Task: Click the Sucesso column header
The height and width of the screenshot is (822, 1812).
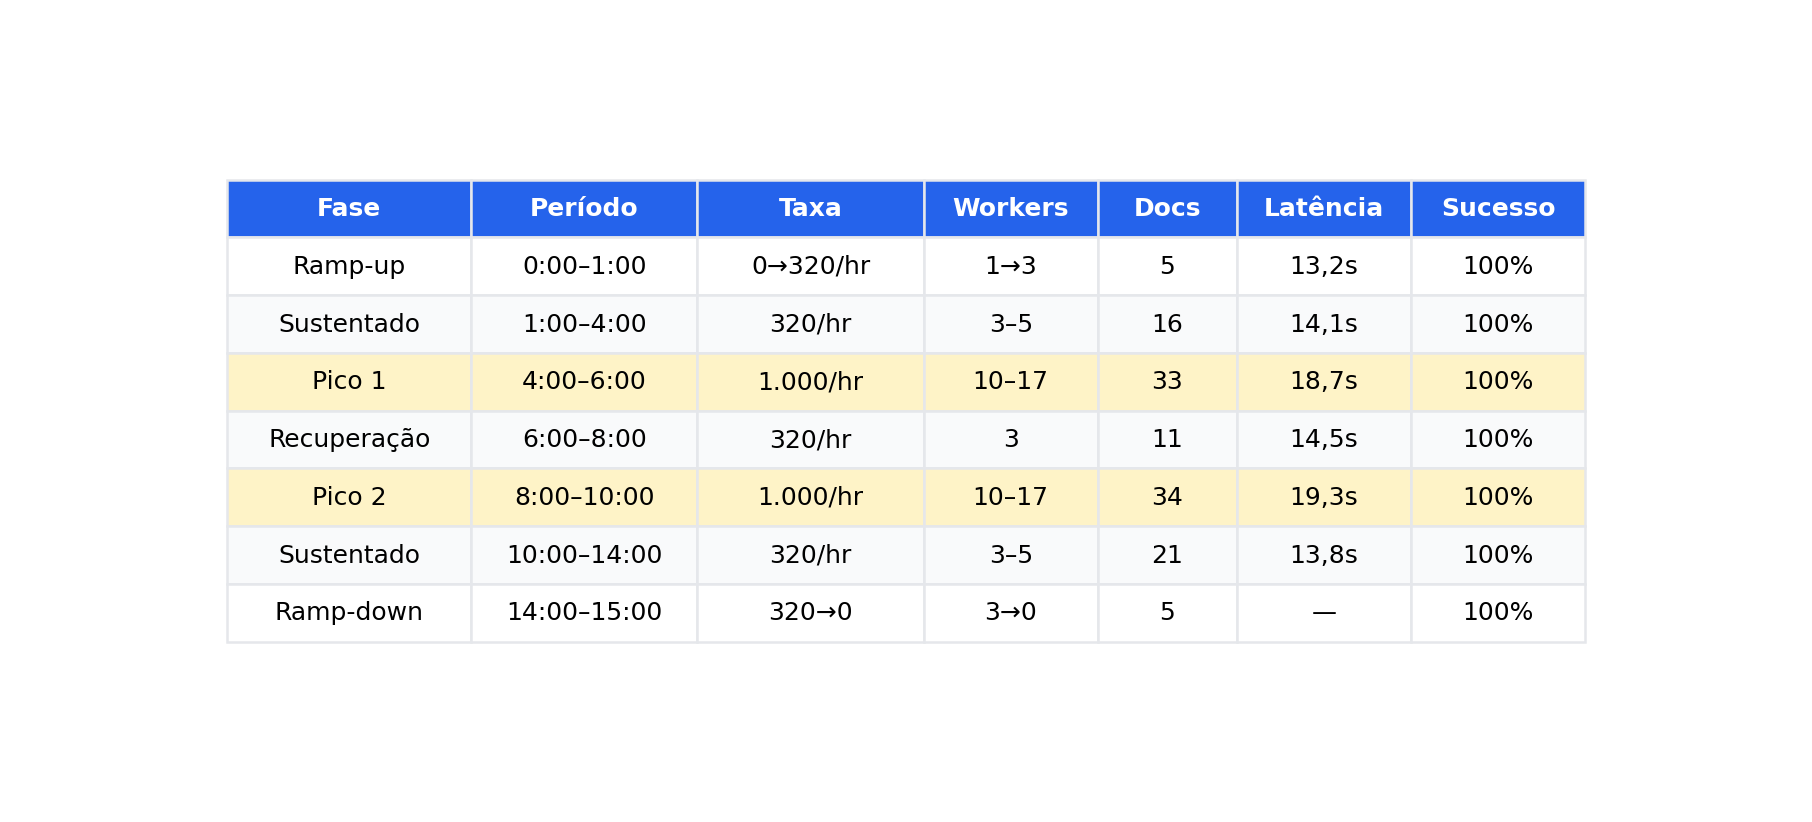Action: coord(1498,209)
